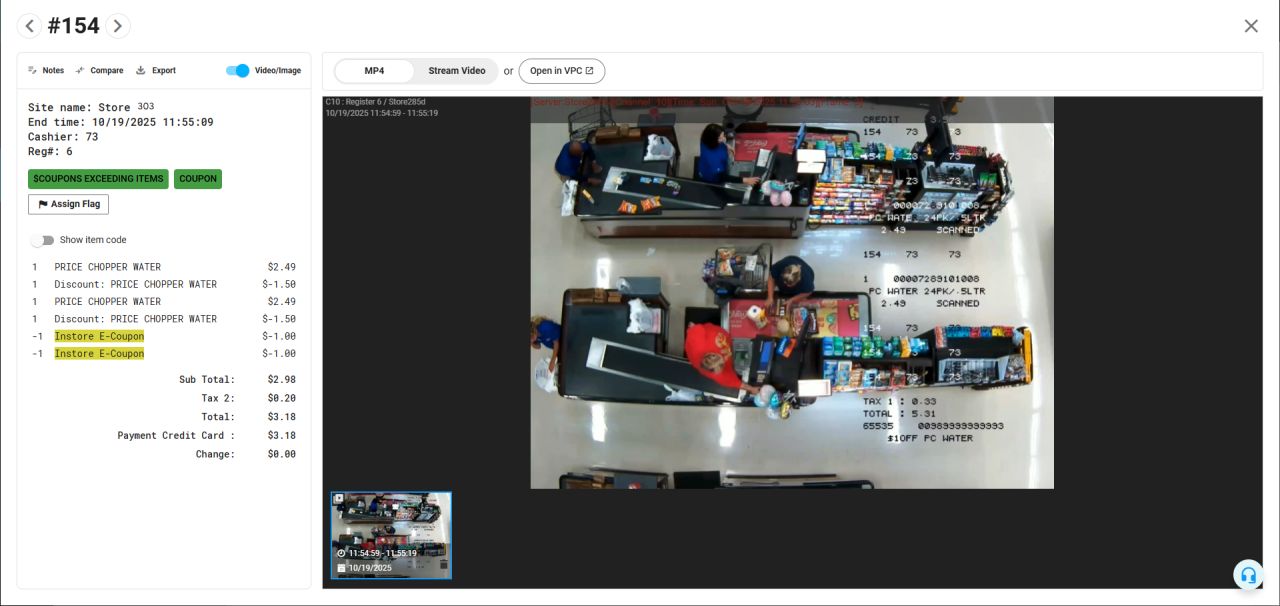Screen dimensions: 1280x606
Task: Click the Cashier: 73 line
Action: click(x=63, y=137)
